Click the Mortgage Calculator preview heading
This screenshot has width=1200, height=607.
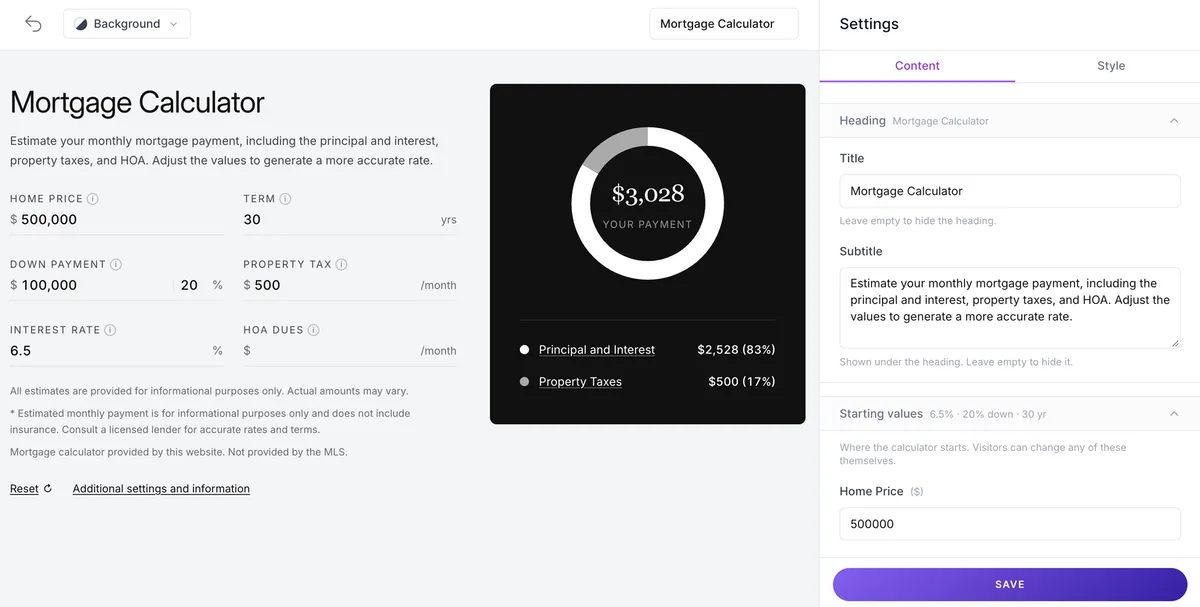(x=137, y=102)
